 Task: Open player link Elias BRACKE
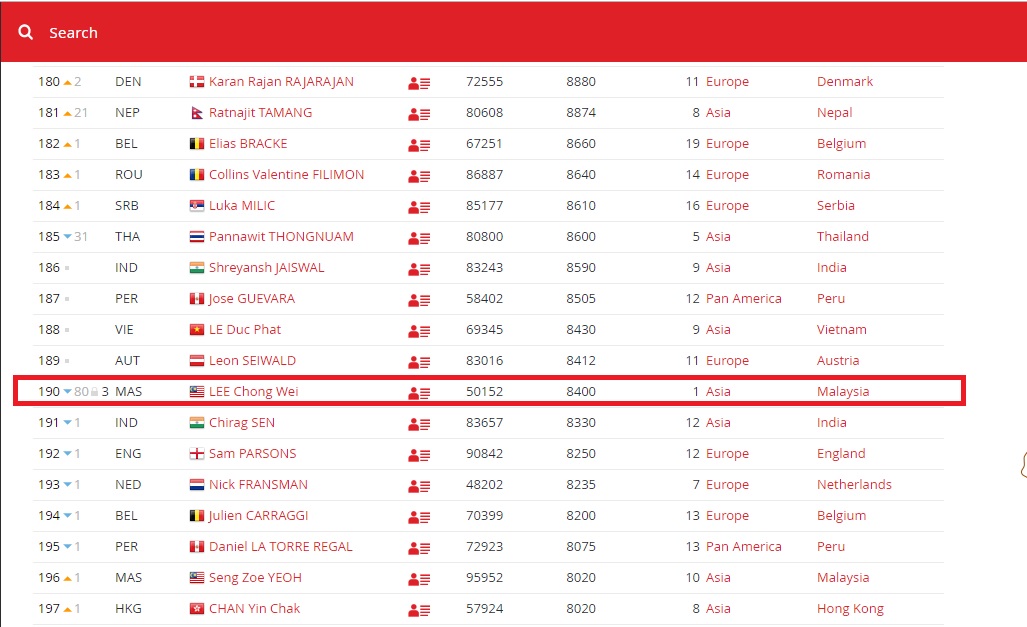coord(247,144)
